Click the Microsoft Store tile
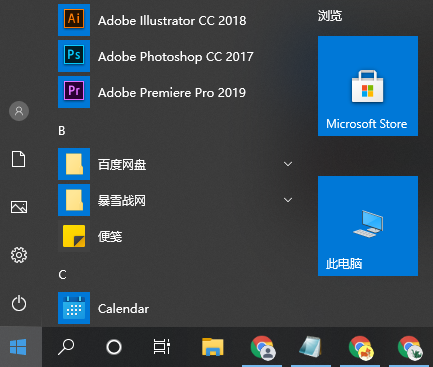Viewport: 433px width, 367px height. tap(368, 86)
